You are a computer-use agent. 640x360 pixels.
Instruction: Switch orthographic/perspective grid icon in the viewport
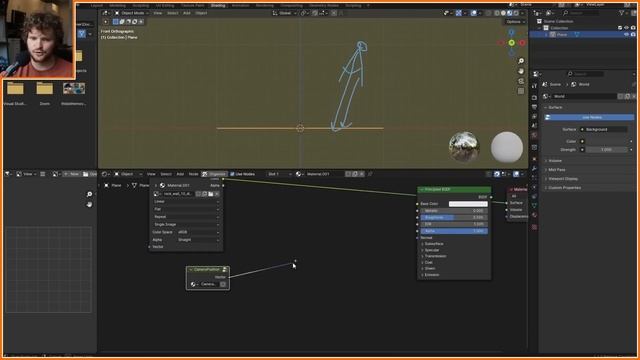point(521,91)
